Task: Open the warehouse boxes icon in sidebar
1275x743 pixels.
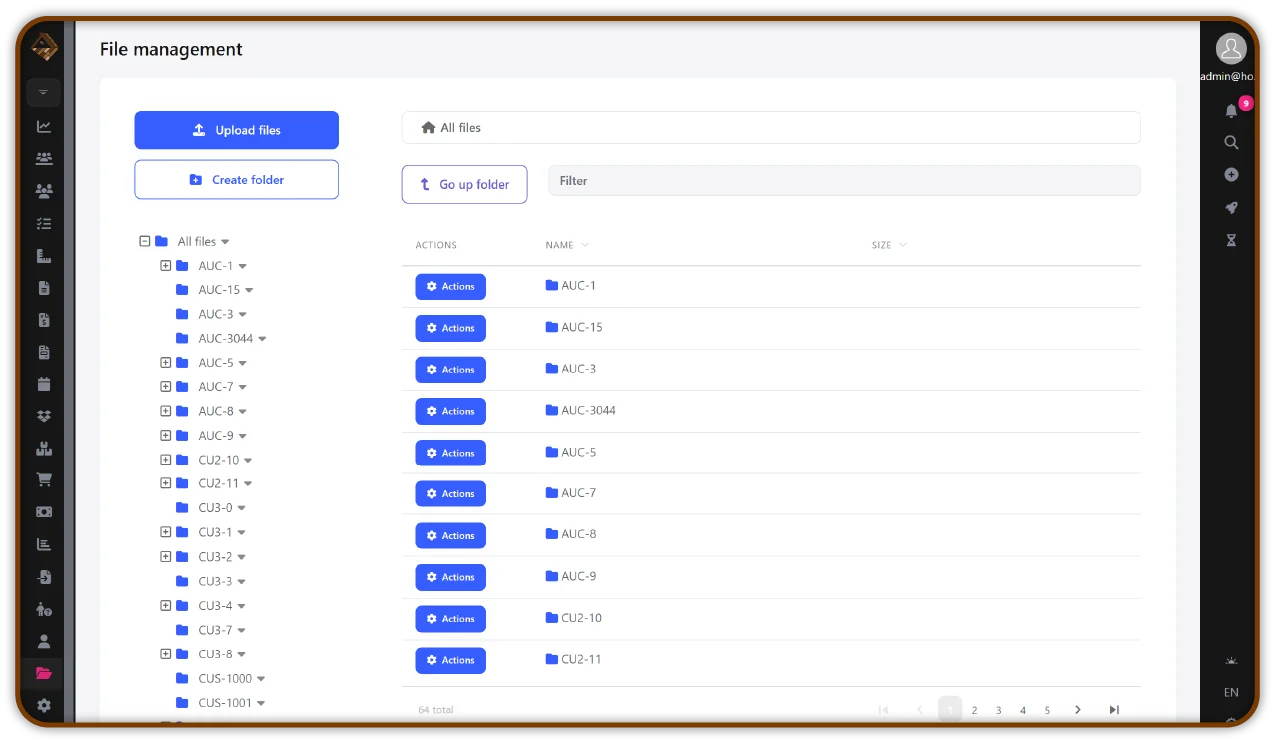Action: click(44, 448)
